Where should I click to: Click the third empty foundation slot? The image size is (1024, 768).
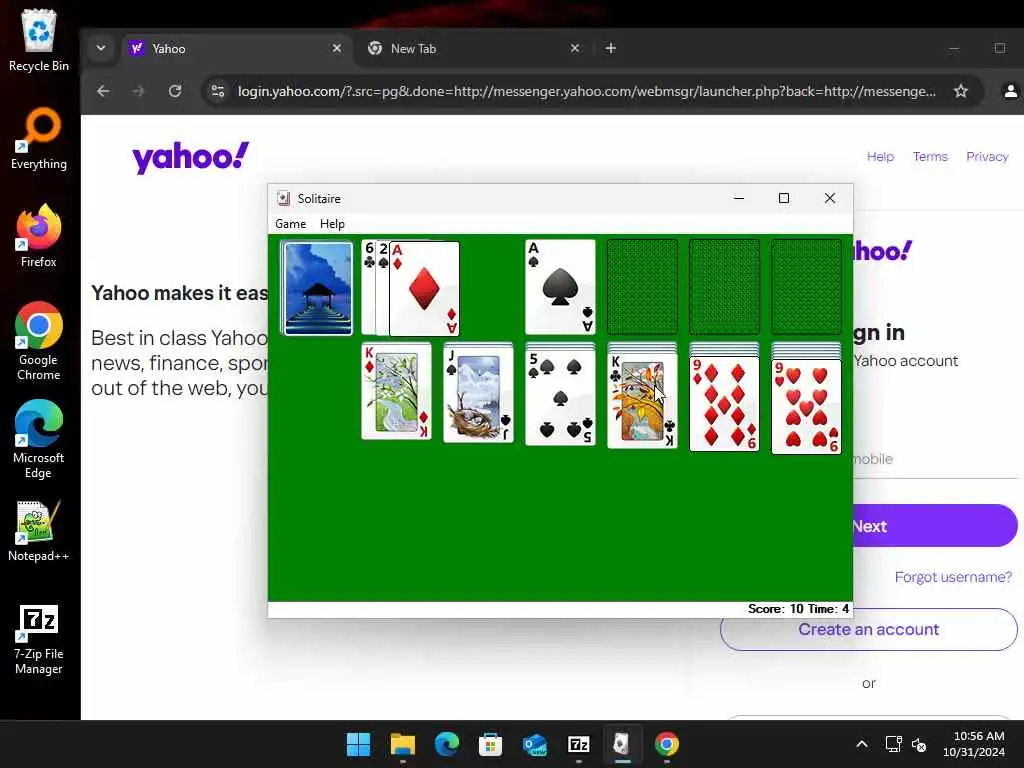[x=724, y=287]
